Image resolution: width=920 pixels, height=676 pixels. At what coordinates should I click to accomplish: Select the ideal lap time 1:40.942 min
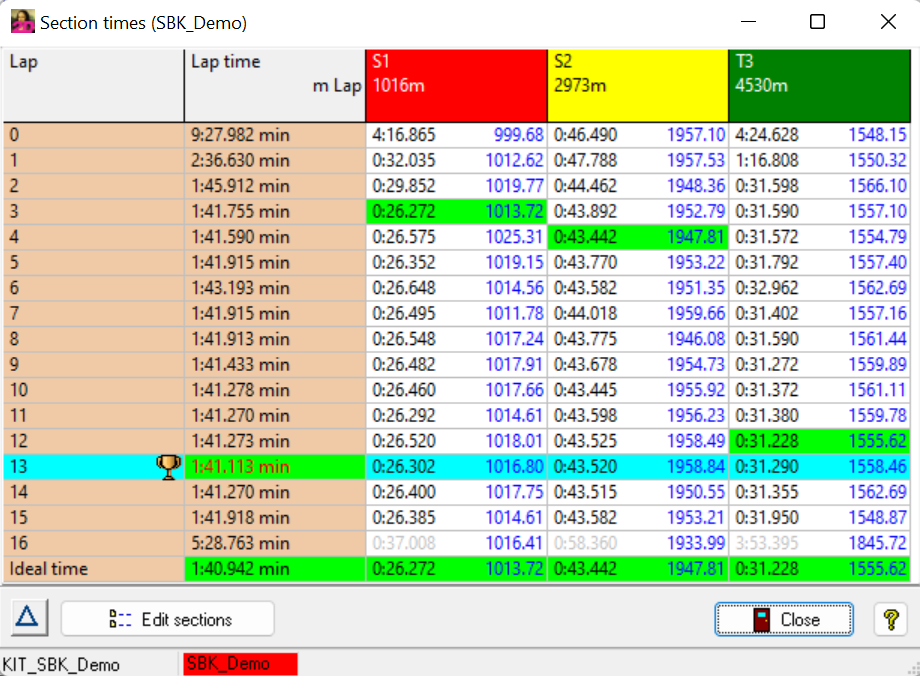(x=240, y=569)
